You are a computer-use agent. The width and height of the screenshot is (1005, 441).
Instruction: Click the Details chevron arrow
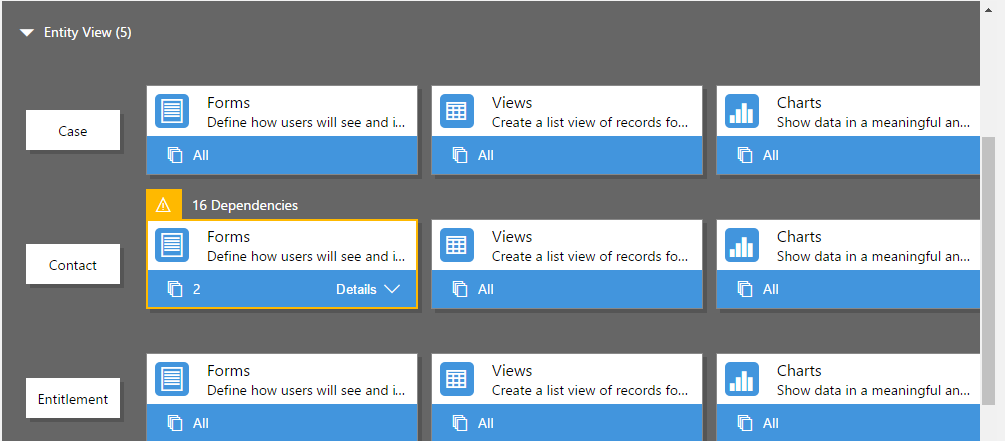click(392, 289)
